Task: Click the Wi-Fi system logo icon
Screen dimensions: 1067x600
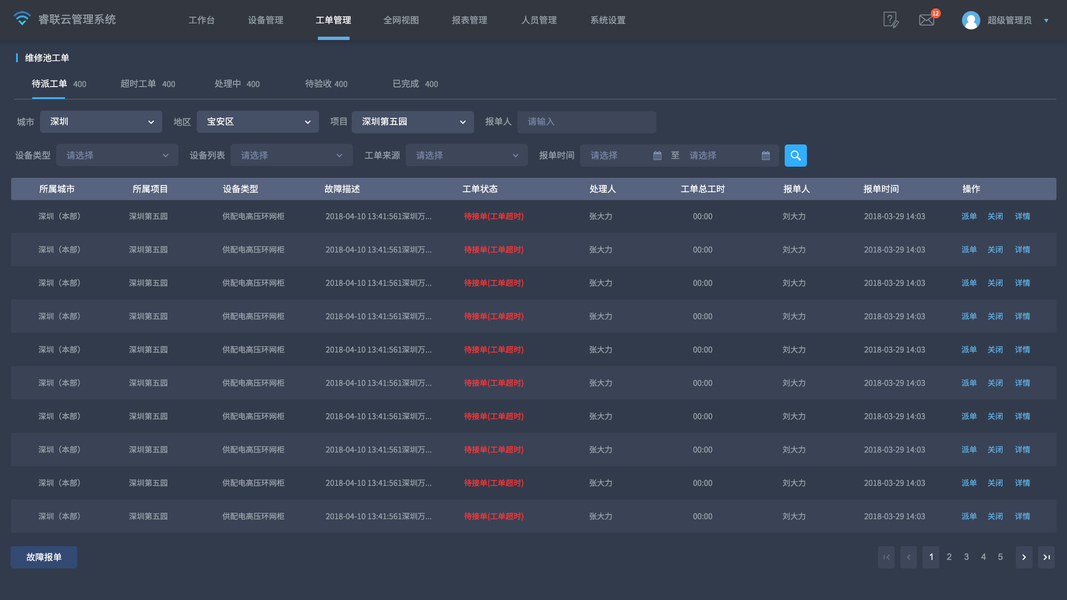Action: (22, 18)
